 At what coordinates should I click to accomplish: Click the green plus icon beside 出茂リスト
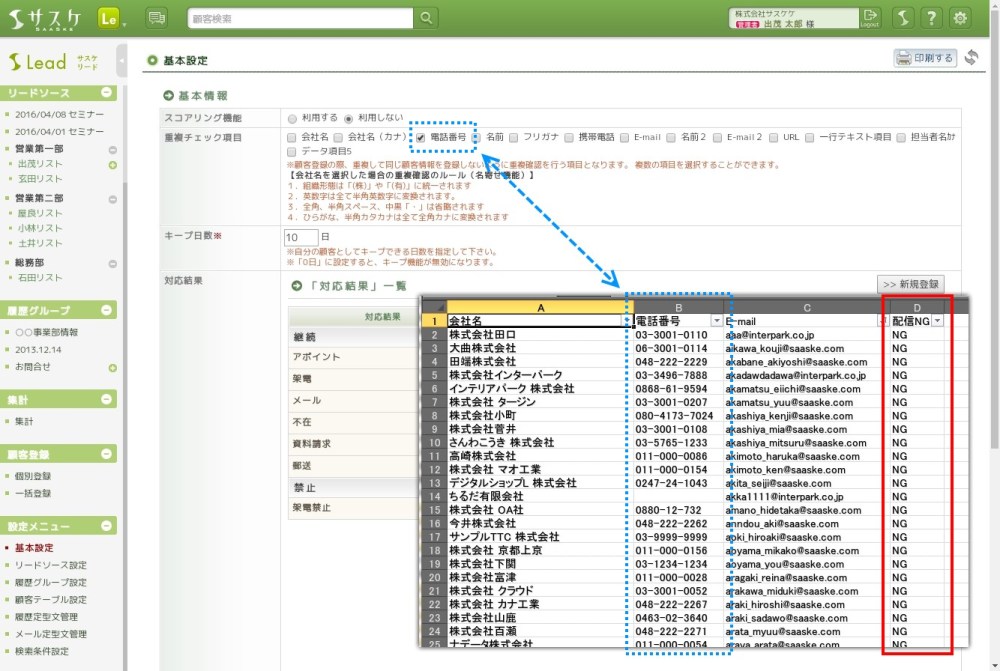click(x=112, y=164)
